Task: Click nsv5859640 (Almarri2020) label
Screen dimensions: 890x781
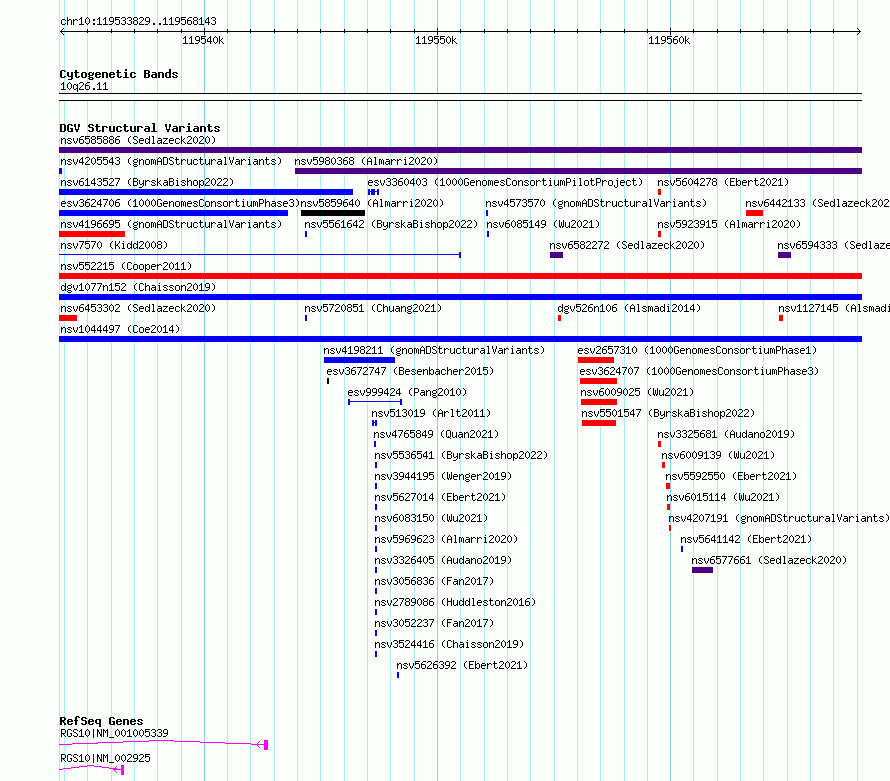Action: click(372, 203)
